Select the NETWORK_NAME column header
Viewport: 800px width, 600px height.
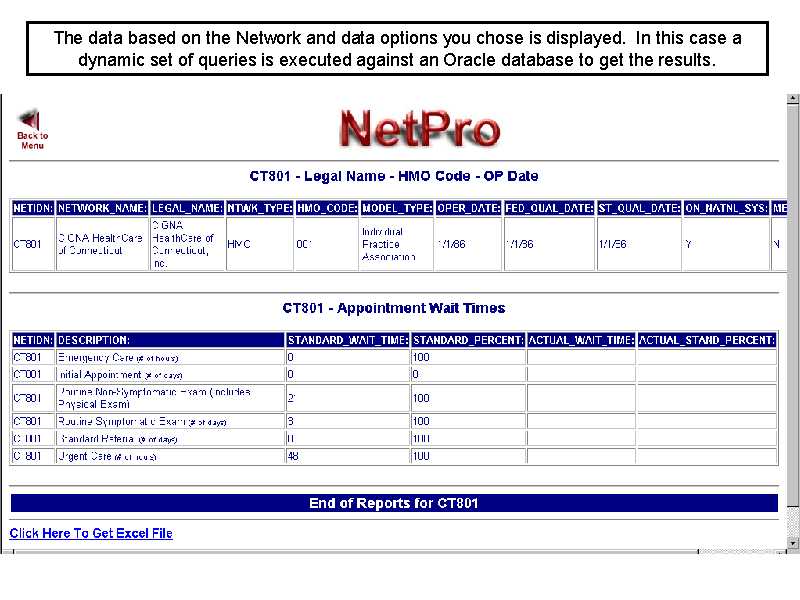pos(102,209)
